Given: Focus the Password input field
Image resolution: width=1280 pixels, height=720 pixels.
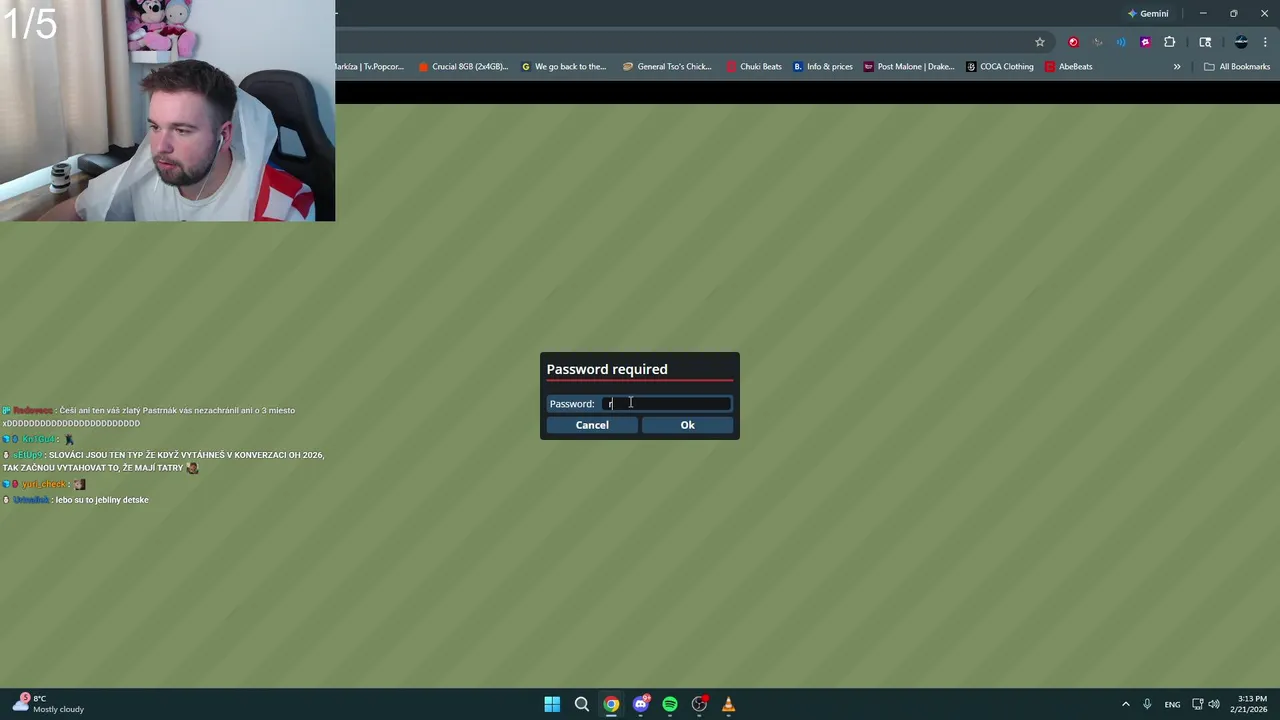Looking at the screenshot, I should (666, 404).
